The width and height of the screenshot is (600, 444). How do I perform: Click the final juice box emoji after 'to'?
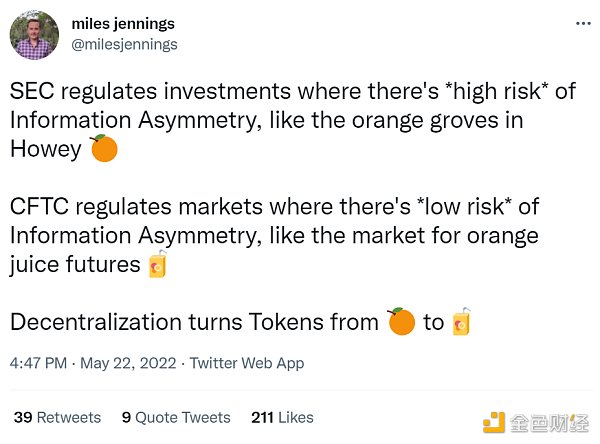(x=461, y=322)
